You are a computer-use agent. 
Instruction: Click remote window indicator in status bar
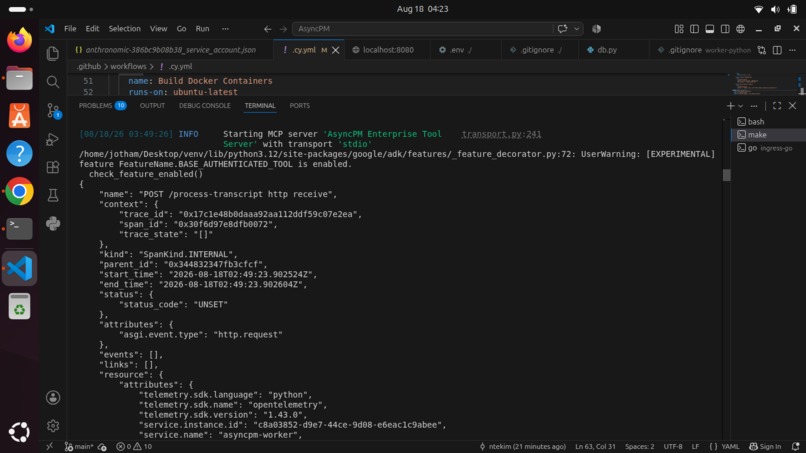tap(49, 446)
